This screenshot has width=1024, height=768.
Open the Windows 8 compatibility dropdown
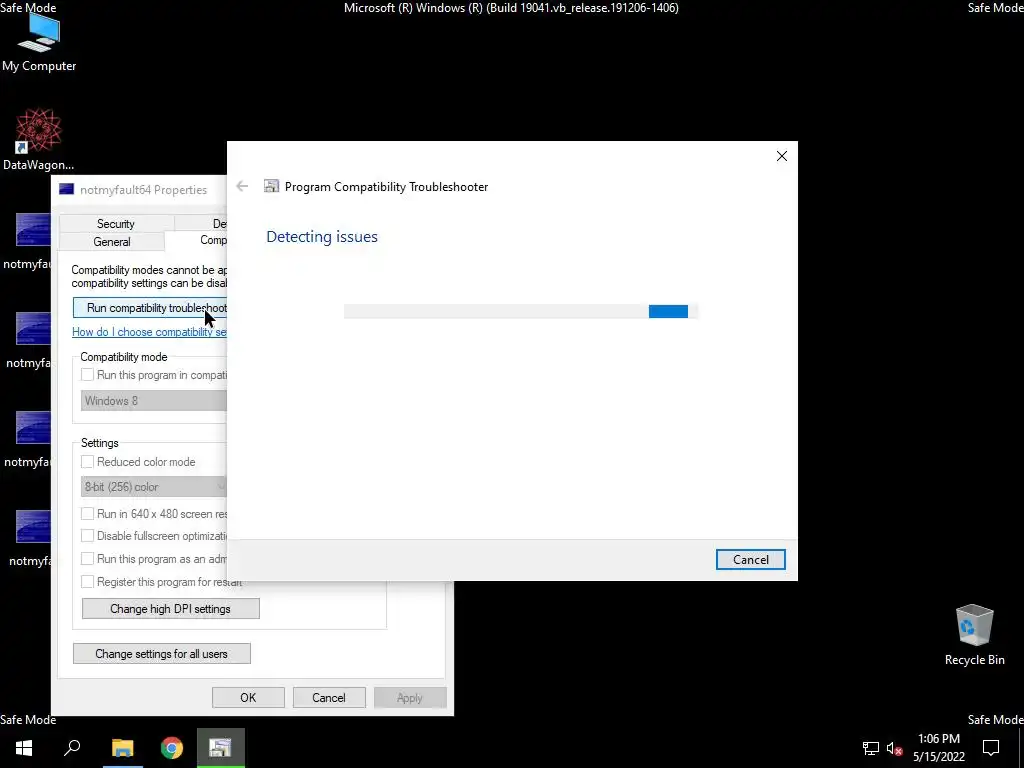[x=153, y=400]
